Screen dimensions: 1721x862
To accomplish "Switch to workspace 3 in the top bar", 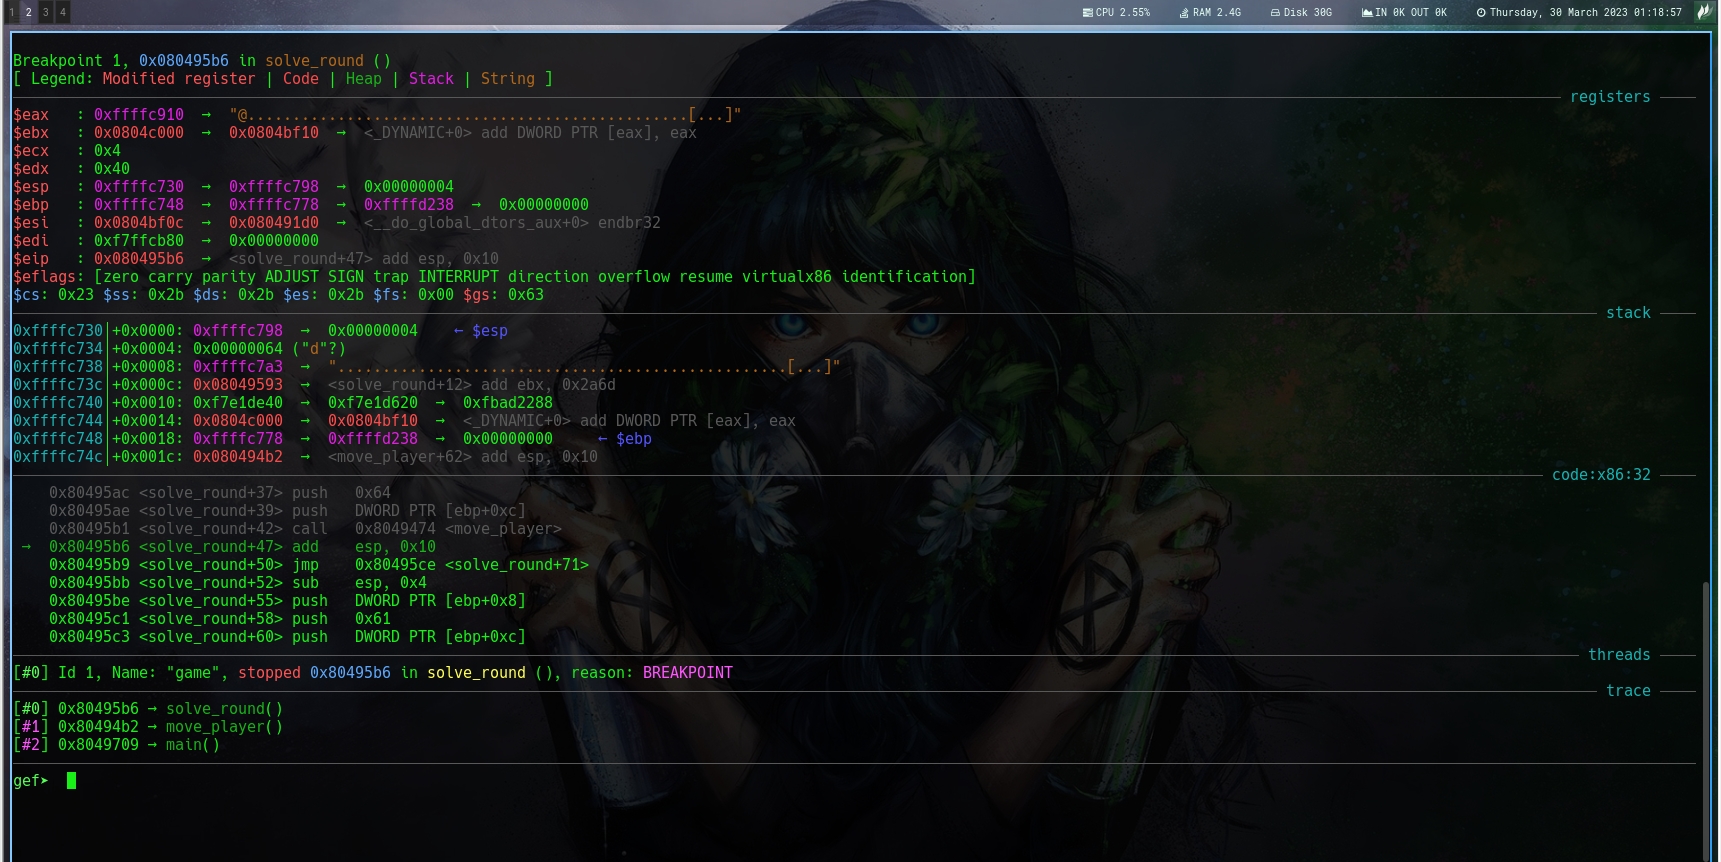I will [45, 12].
